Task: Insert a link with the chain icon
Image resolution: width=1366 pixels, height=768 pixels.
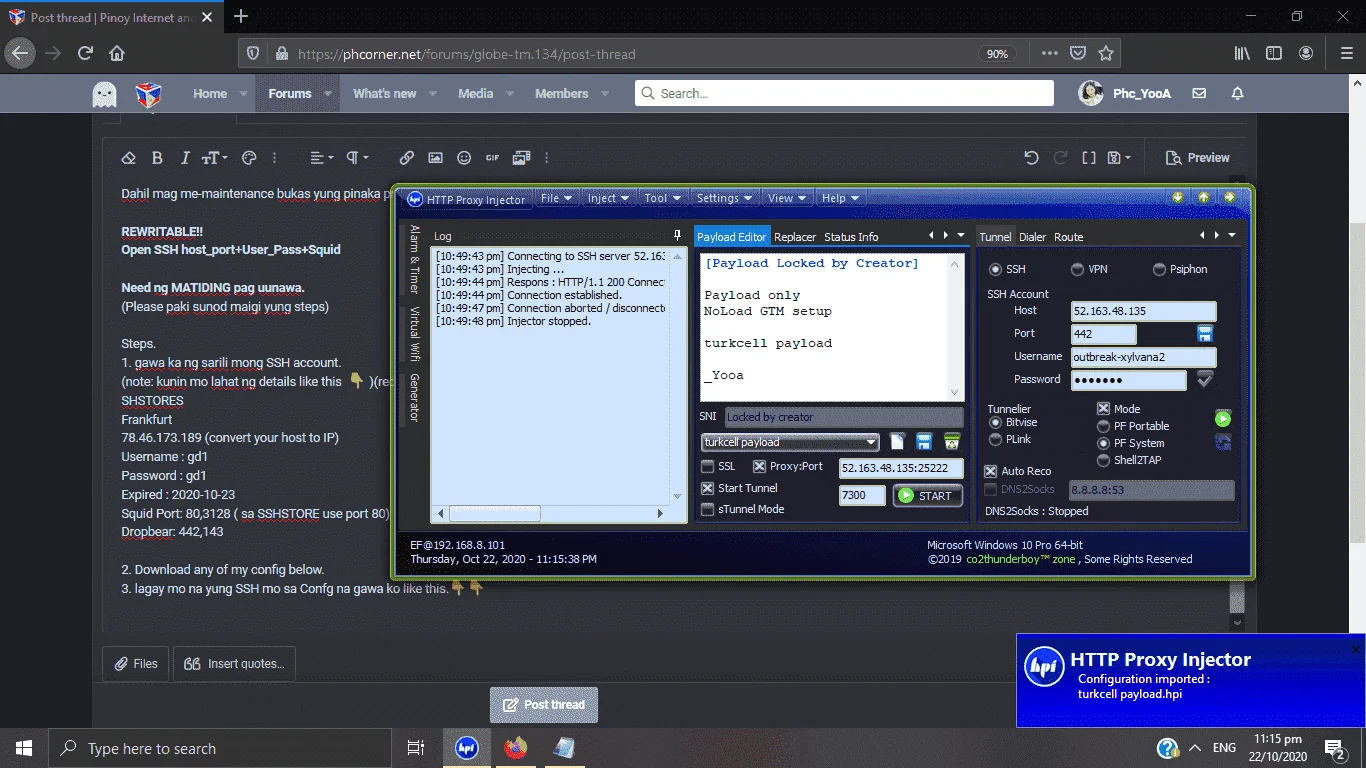Action: pos(407,158)
